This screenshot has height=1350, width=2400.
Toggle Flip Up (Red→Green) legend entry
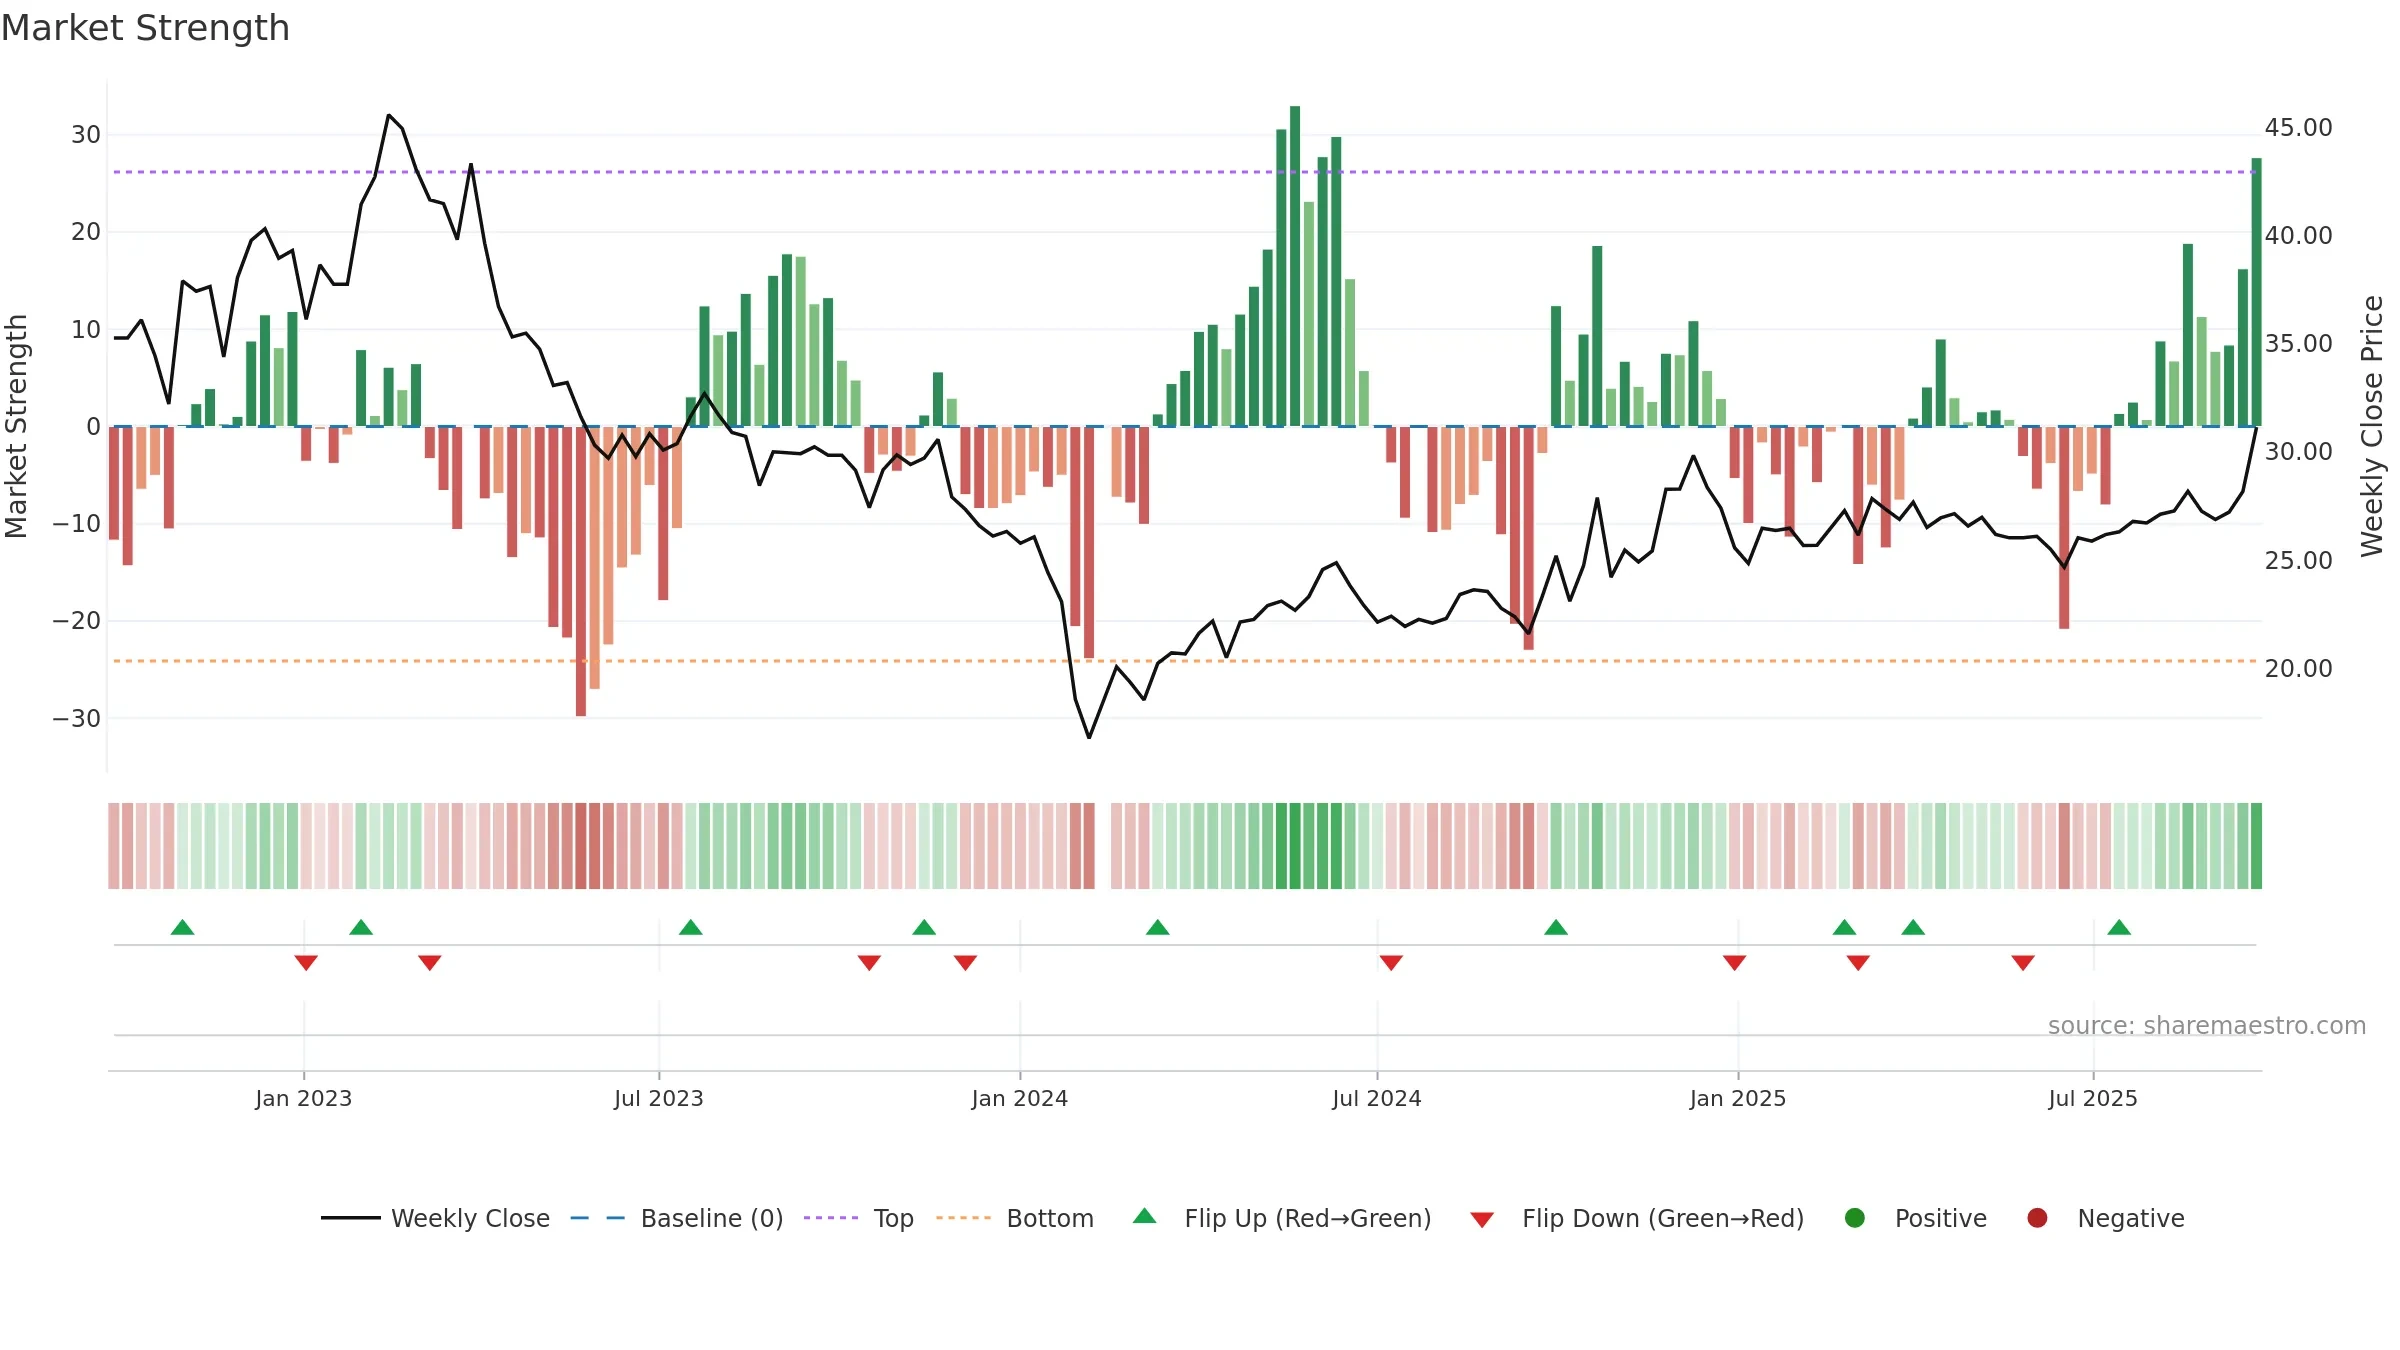click(x=1282, y=1218)
